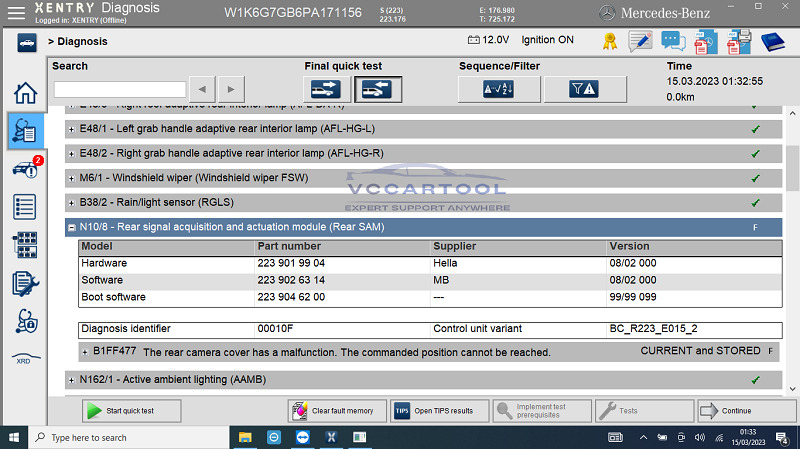800x449 pixels.
Task: Select the Diagnosis stethoscope sidebar icon
Action: click(x=25, y=131)
